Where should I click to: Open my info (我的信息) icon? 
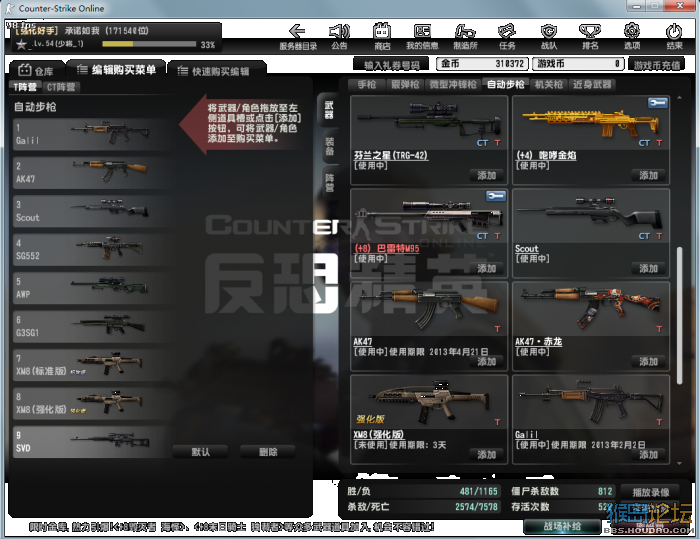(x=422, y=32)
